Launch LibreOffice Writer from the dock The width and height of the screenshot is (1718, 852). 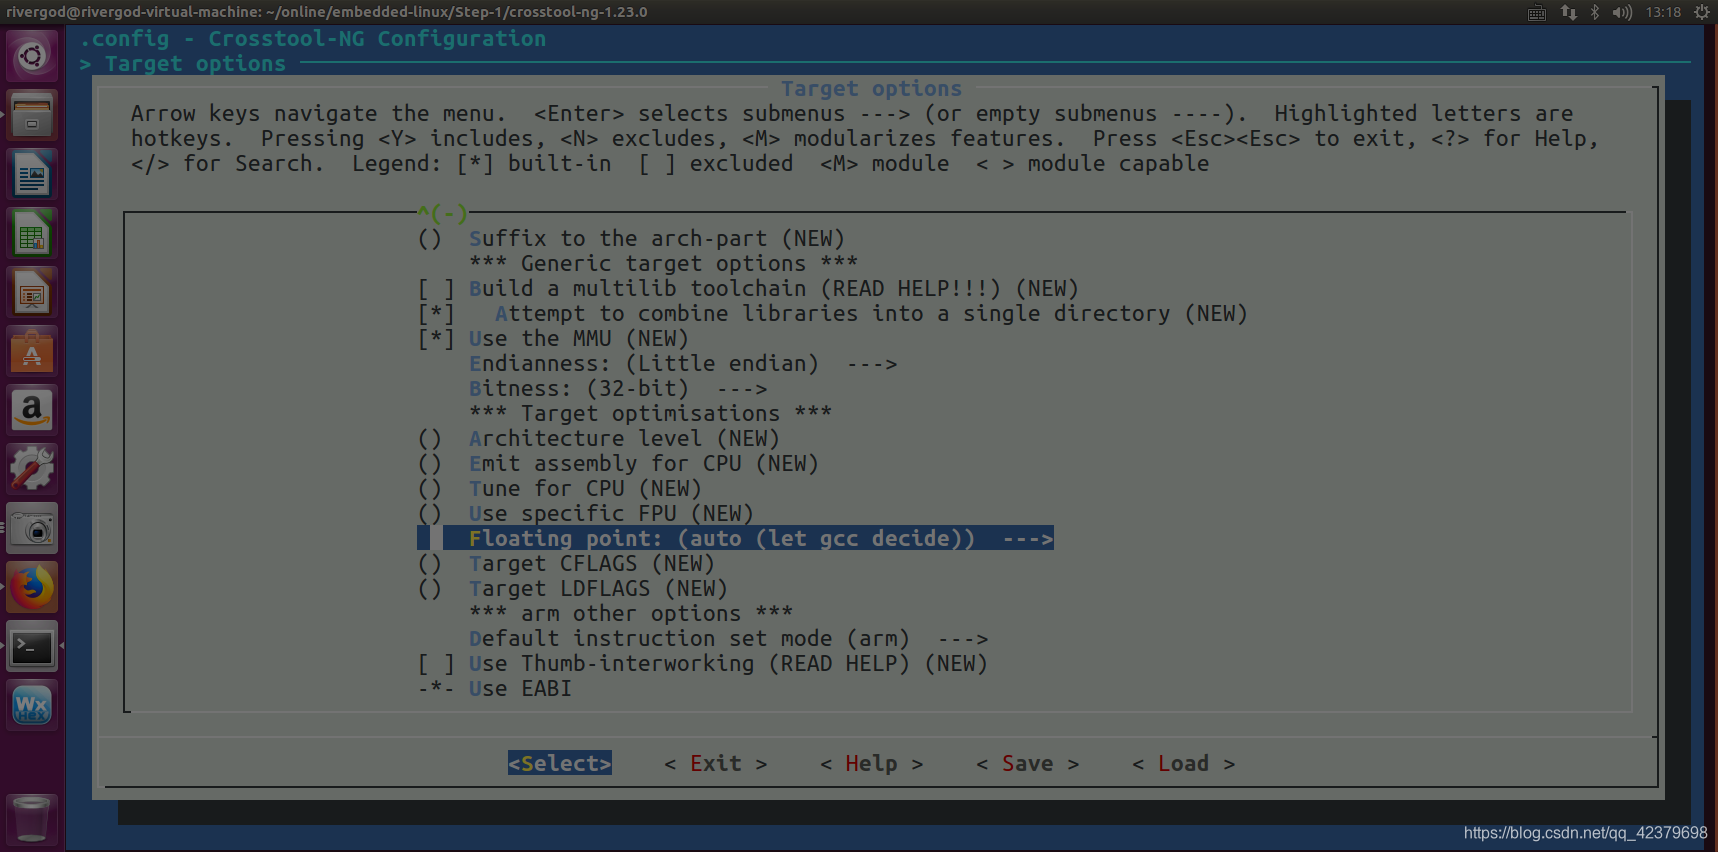click(x=32, y=175)
